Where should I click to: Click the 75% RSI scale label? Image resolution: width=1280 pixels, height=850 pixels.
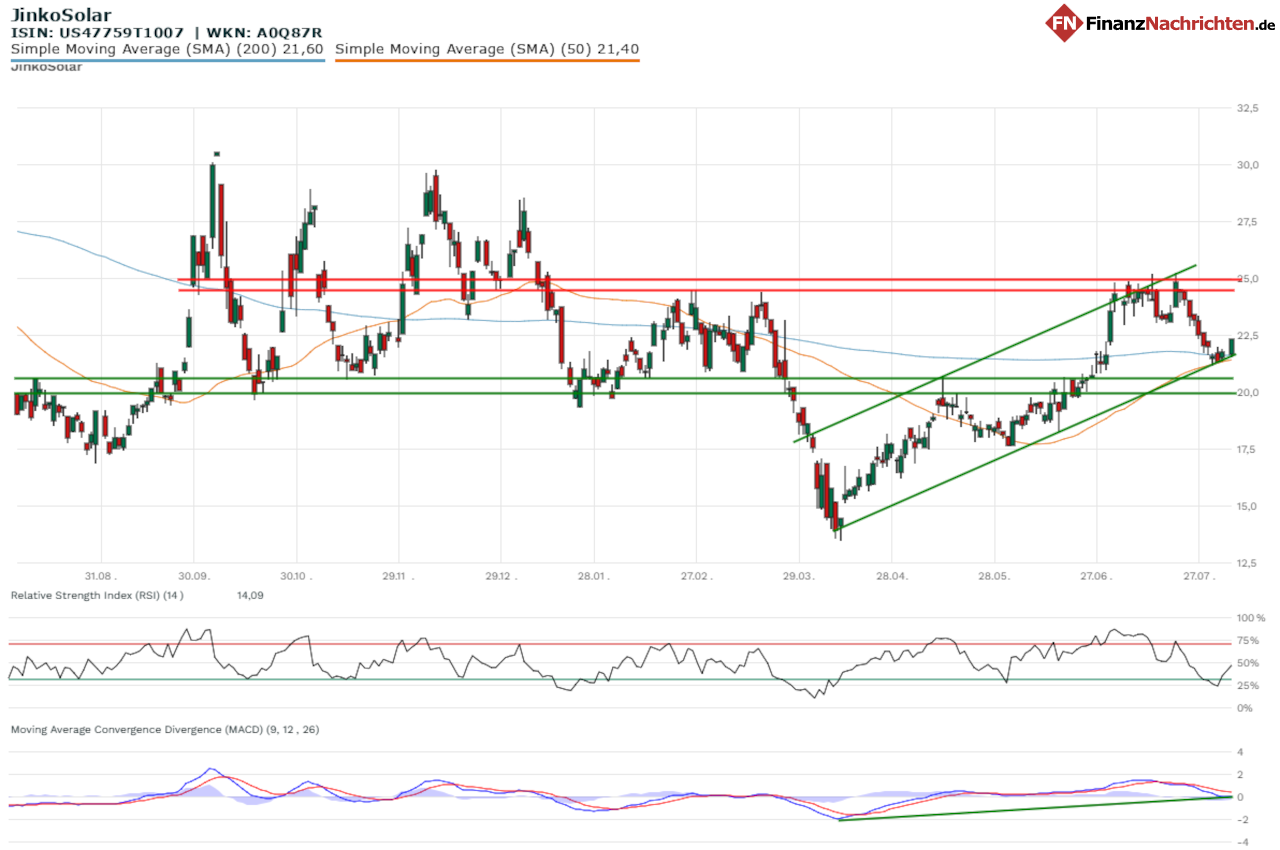point(1250,641)
